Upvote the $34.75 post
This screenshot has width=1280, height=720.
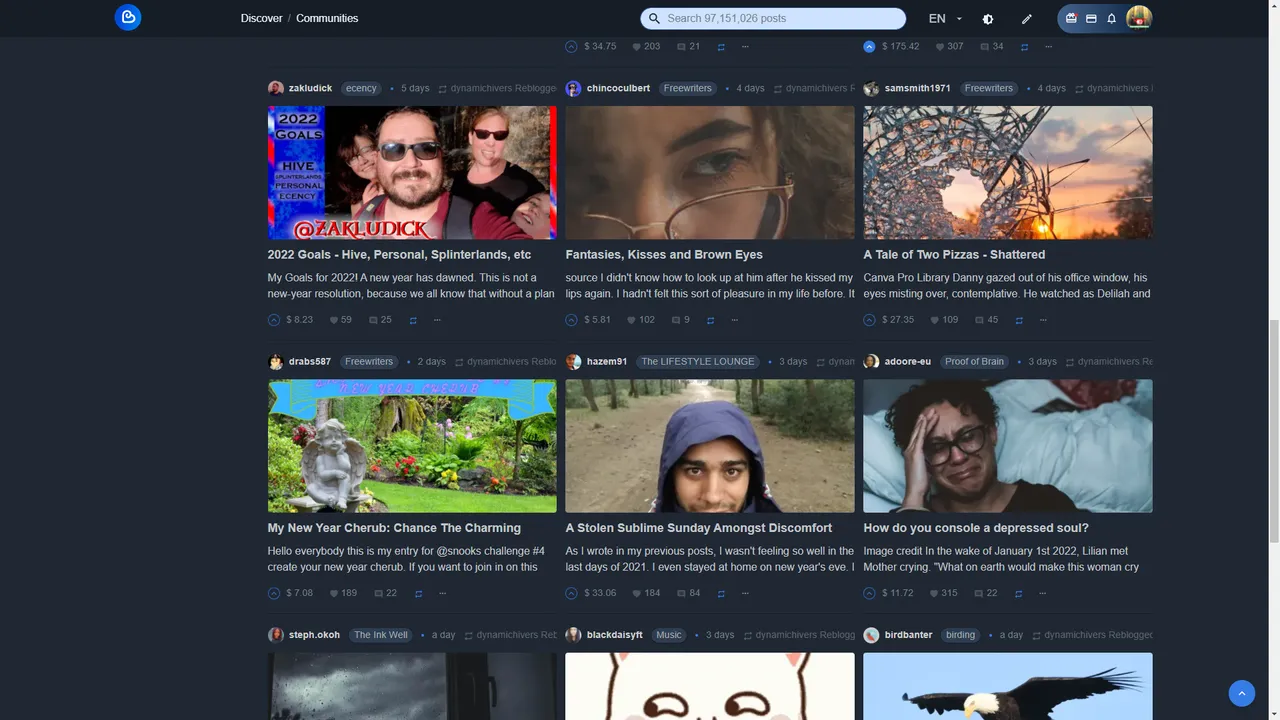pos(572,46)
